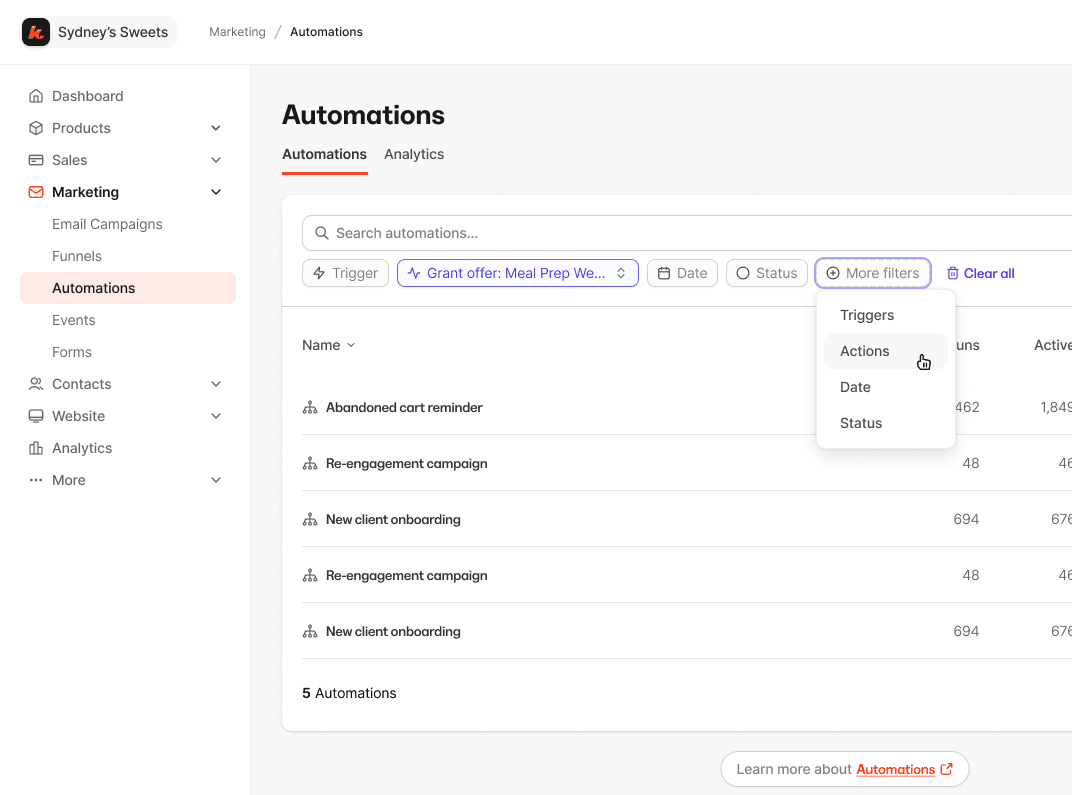This screenshot has width=1072, height=795.
Task: Collapse the Marketing sidebar section chevron
Action: (x=216, y=192)
